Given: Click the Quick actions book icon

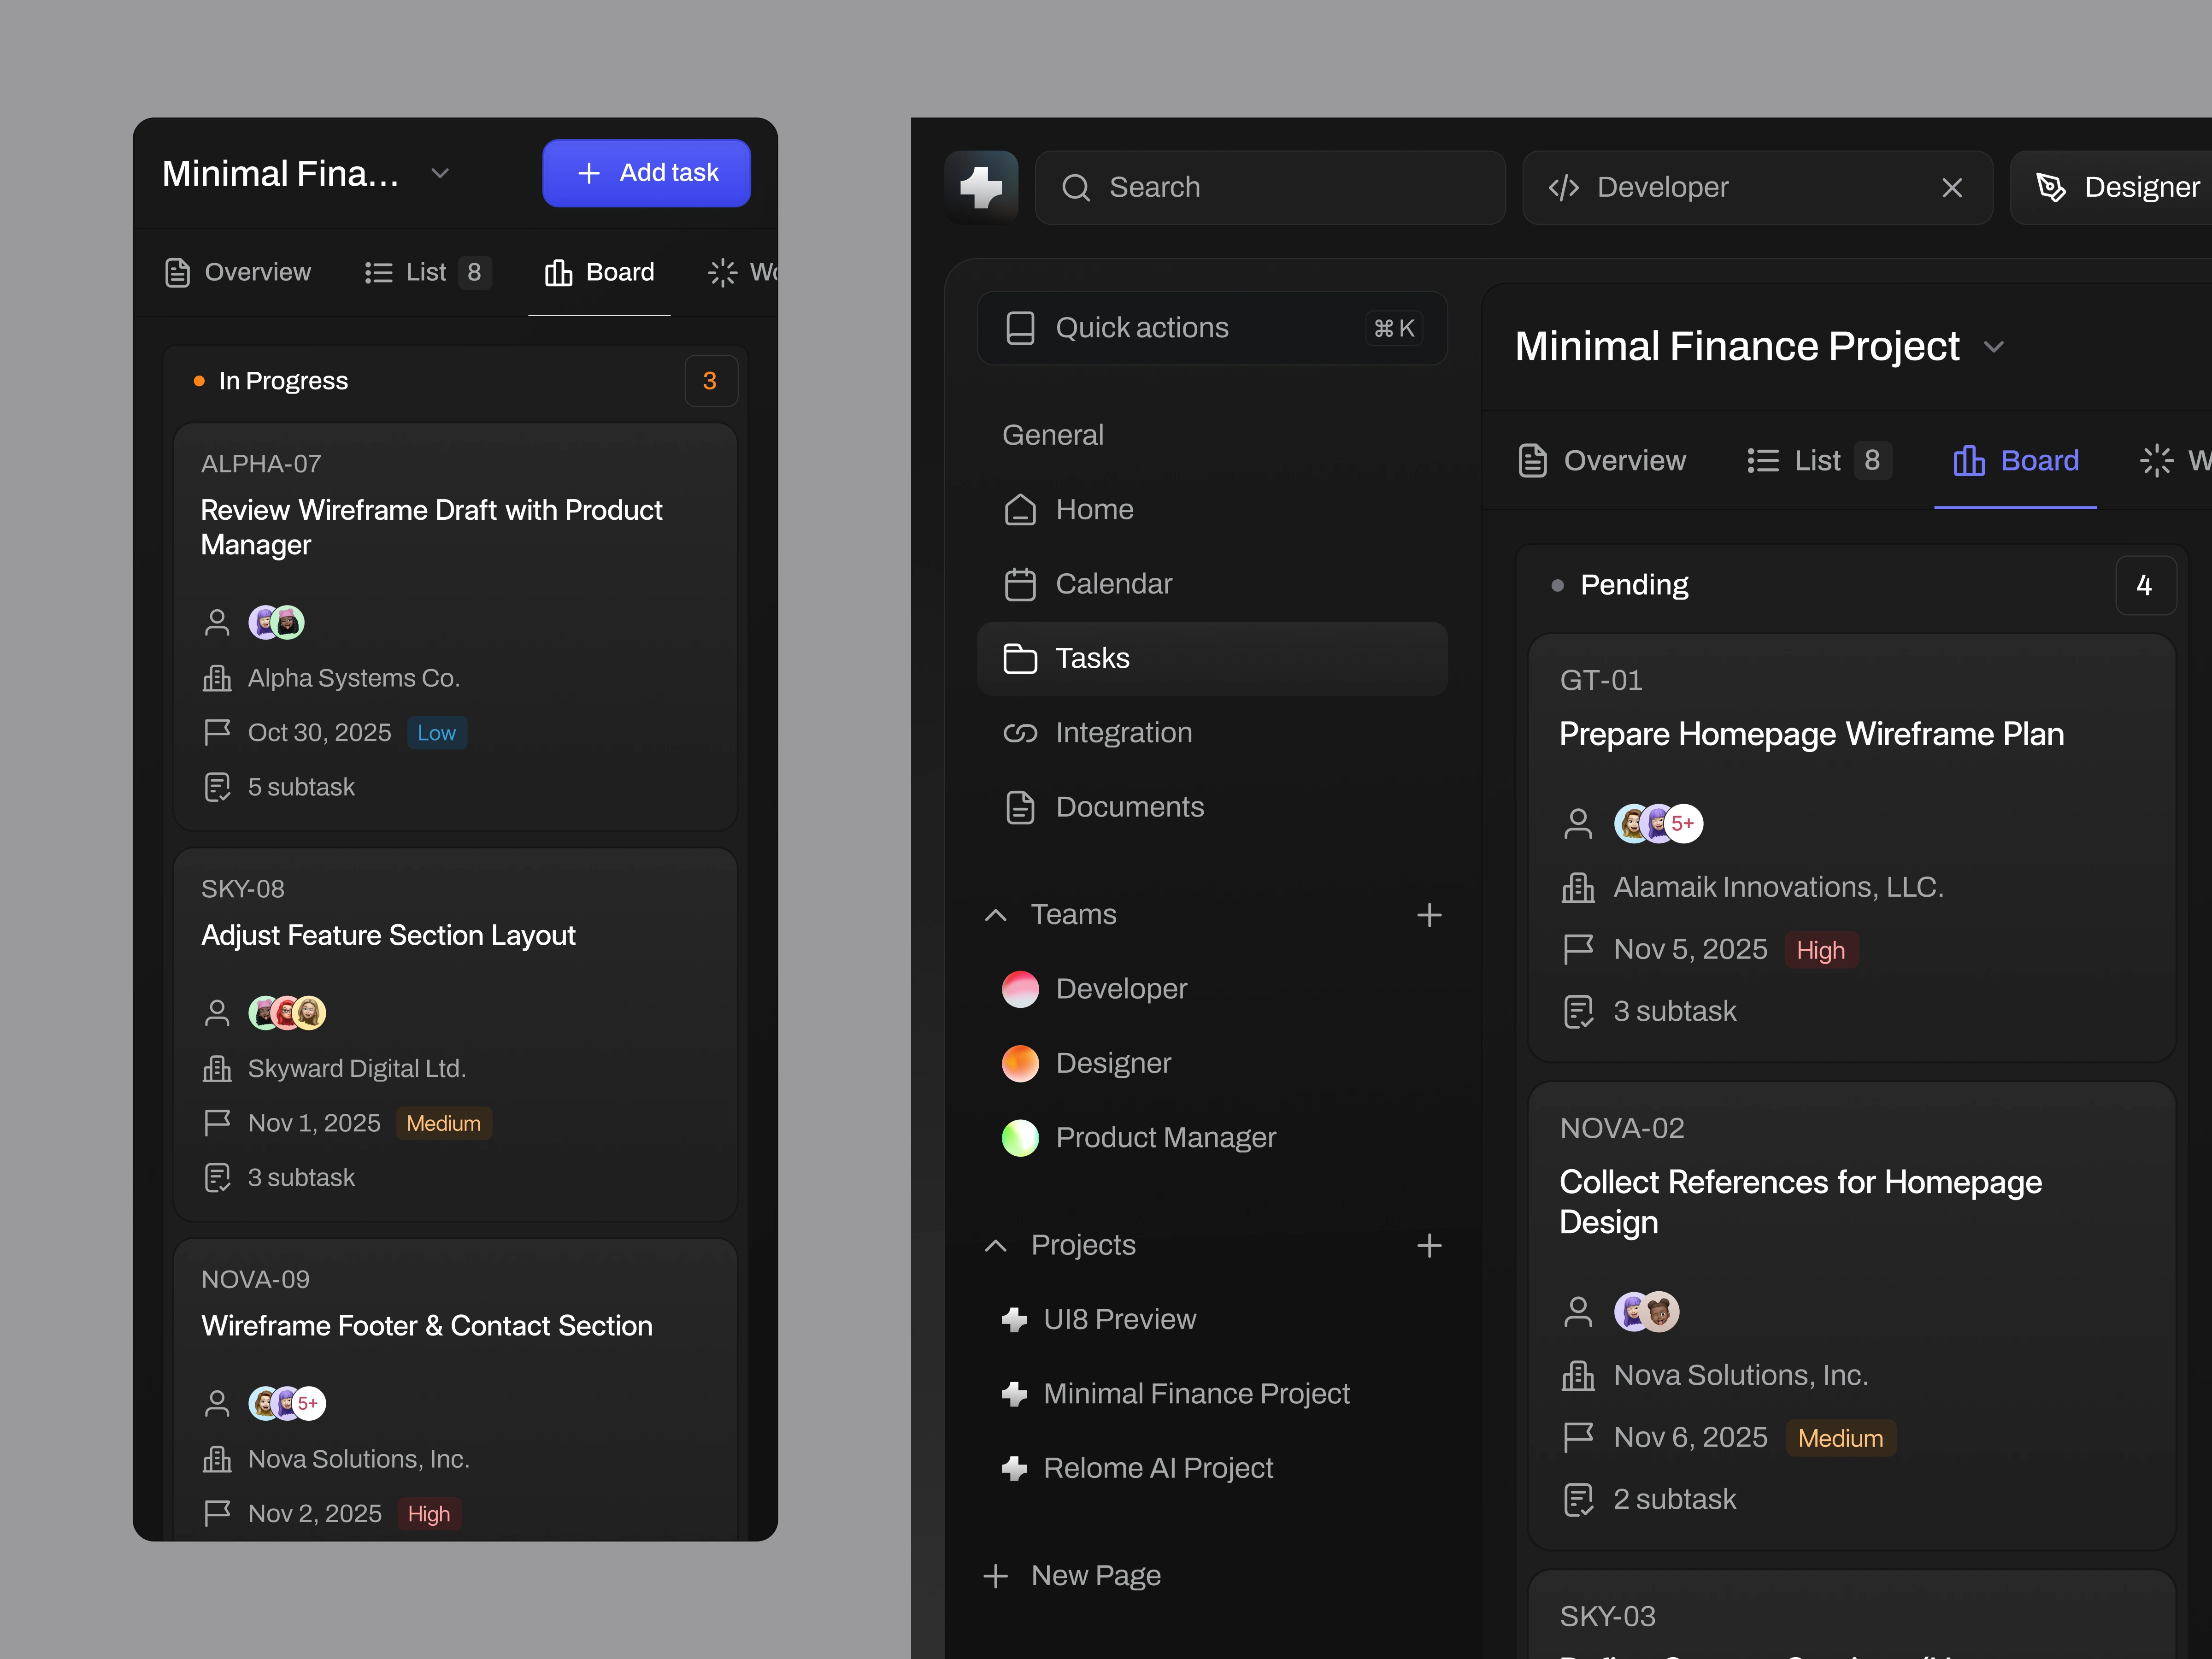Looking at the screenshot, I should (1019, 328).
